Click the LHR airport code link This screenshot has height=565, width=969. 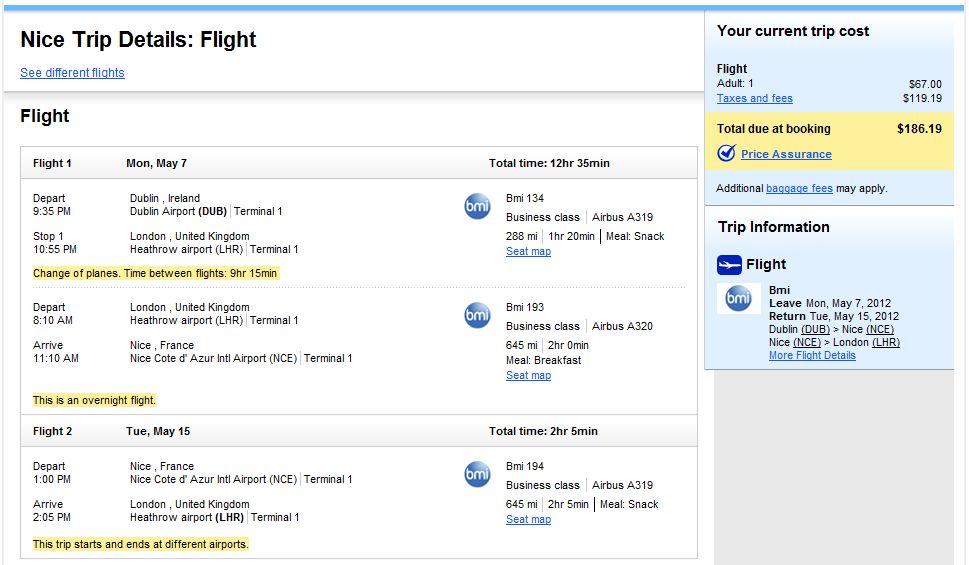(x=886, y=342)
